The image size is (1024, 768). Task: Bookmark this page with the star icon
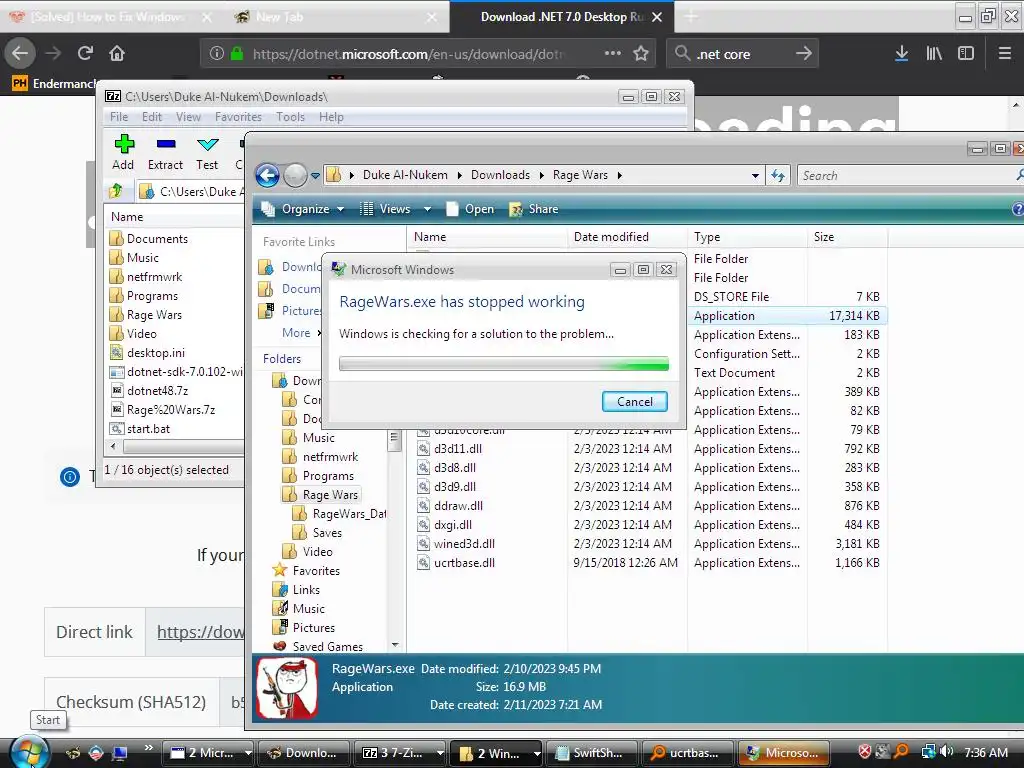641,54
